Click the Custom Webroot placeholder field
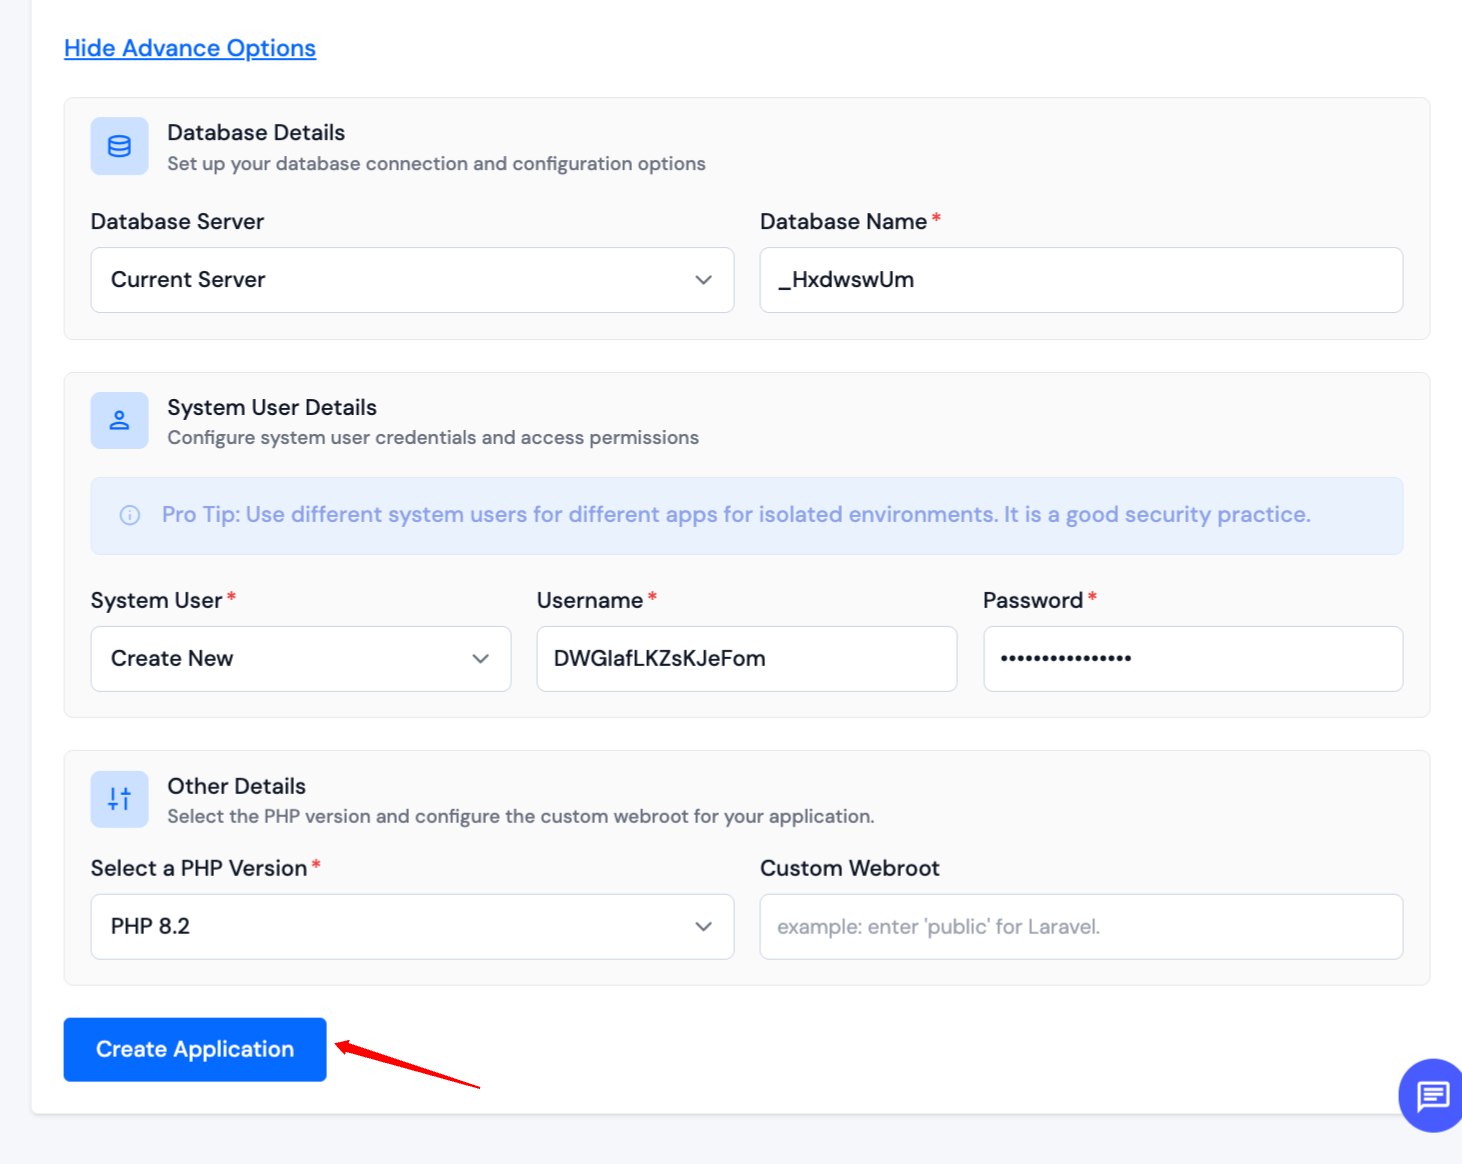The image size is (1462, 1164). (1081, 926)
